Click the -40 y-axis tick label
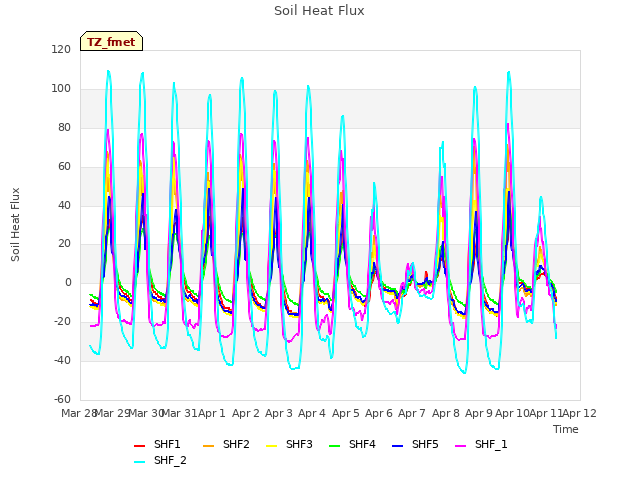Screen dimensions: 640x480 [62, 360]
